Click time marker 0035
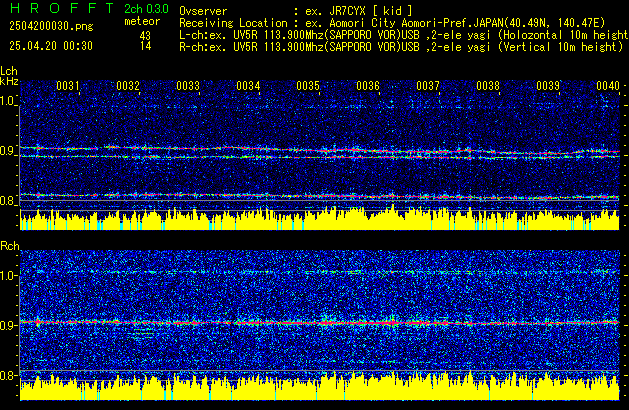 [308, 86]
